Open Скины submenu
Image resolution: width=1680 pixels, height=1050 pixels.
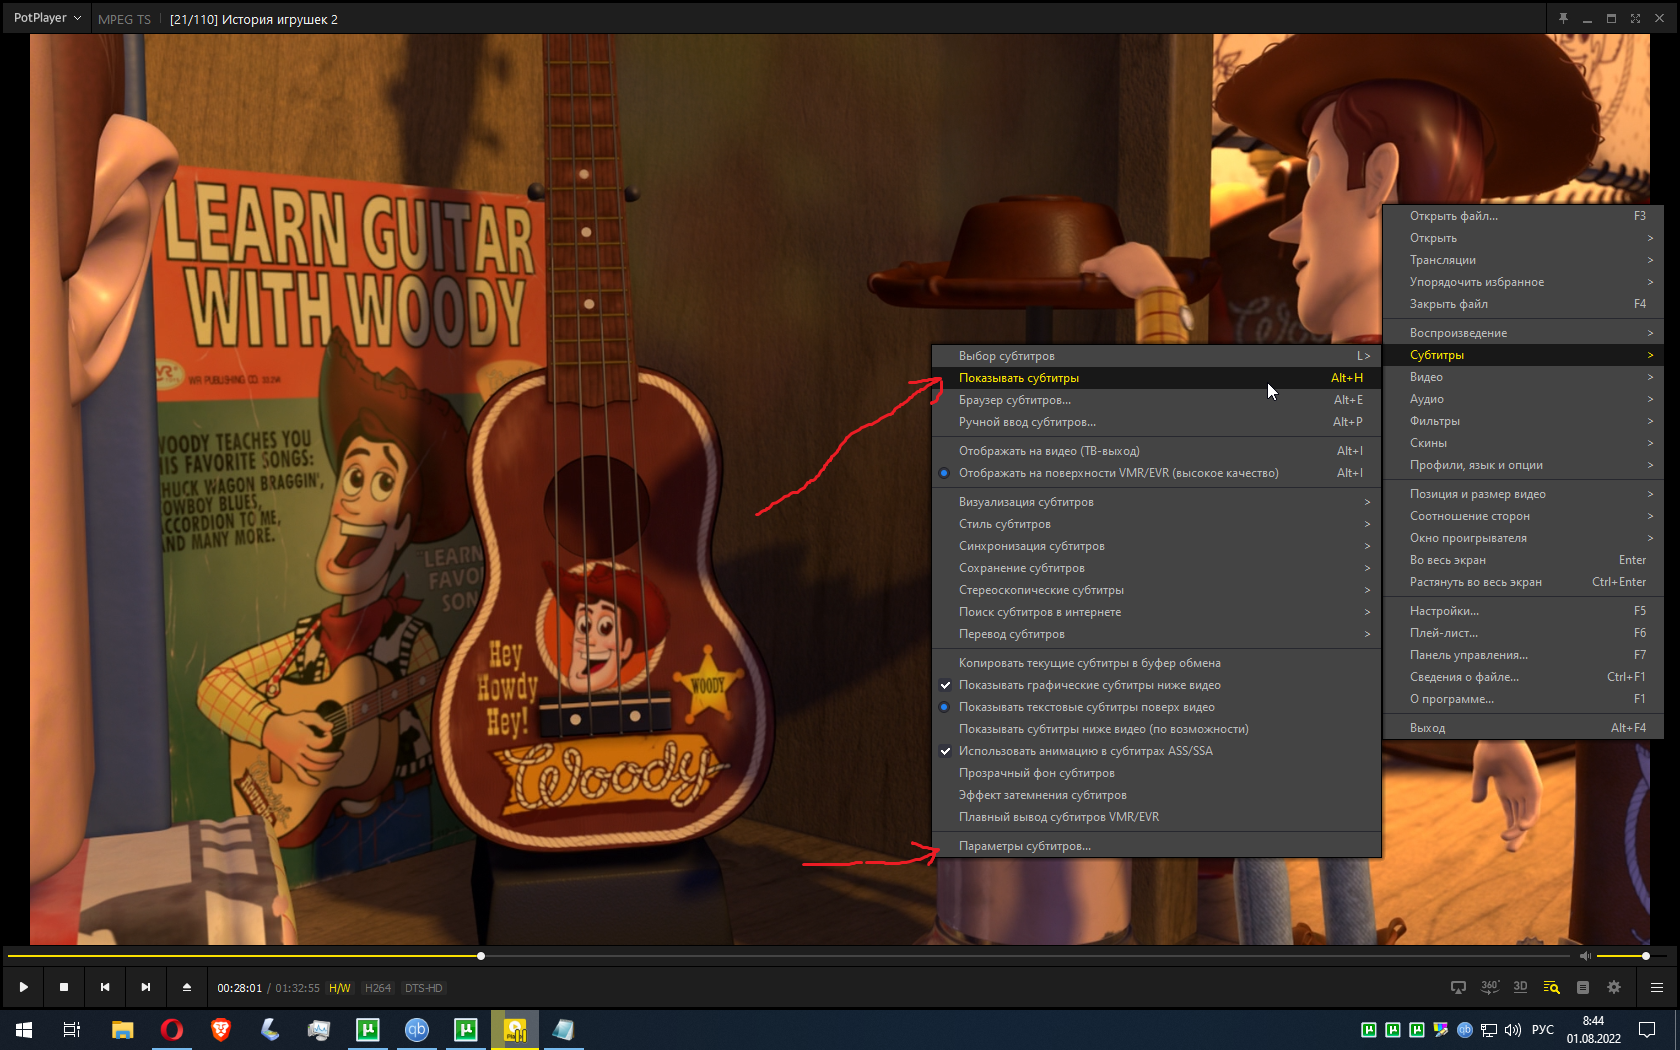[1523, 443]
